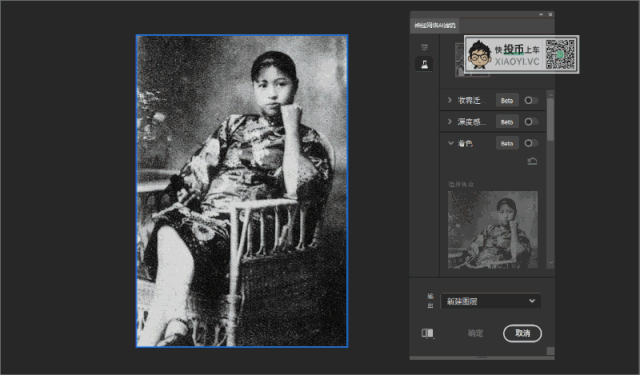Image resolution: width=640 pixels, height=375 pixels.
Task: Collapse the 着色 filter section
Action: point(451,143)
